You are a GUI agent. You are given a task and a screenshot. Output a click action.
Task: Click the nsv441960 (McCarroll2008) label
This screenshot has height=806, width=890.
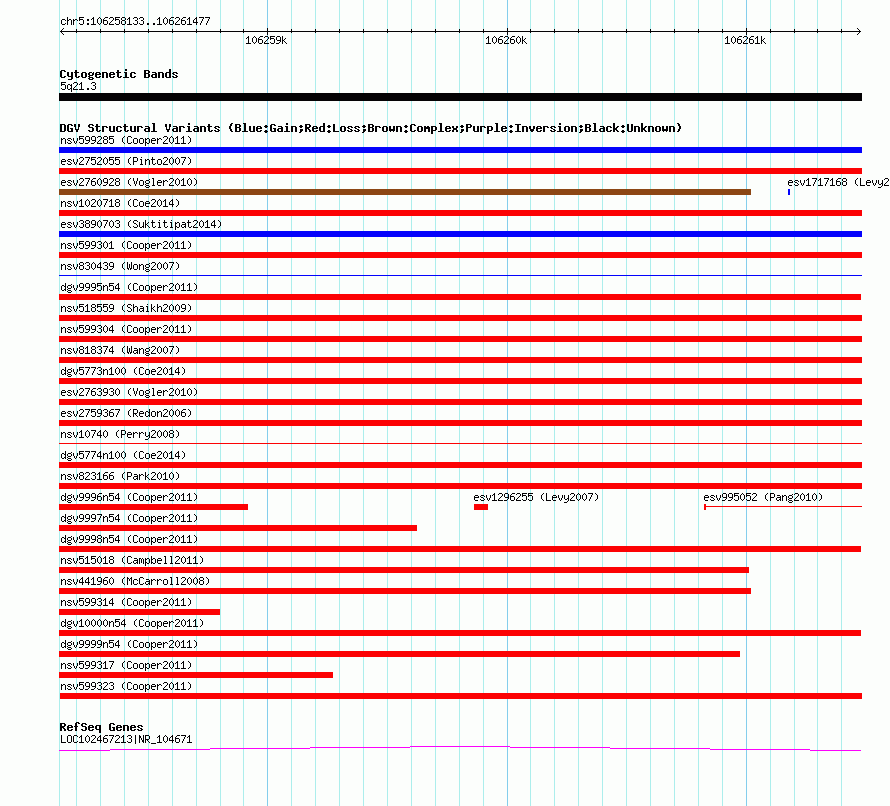pos(135,581)
